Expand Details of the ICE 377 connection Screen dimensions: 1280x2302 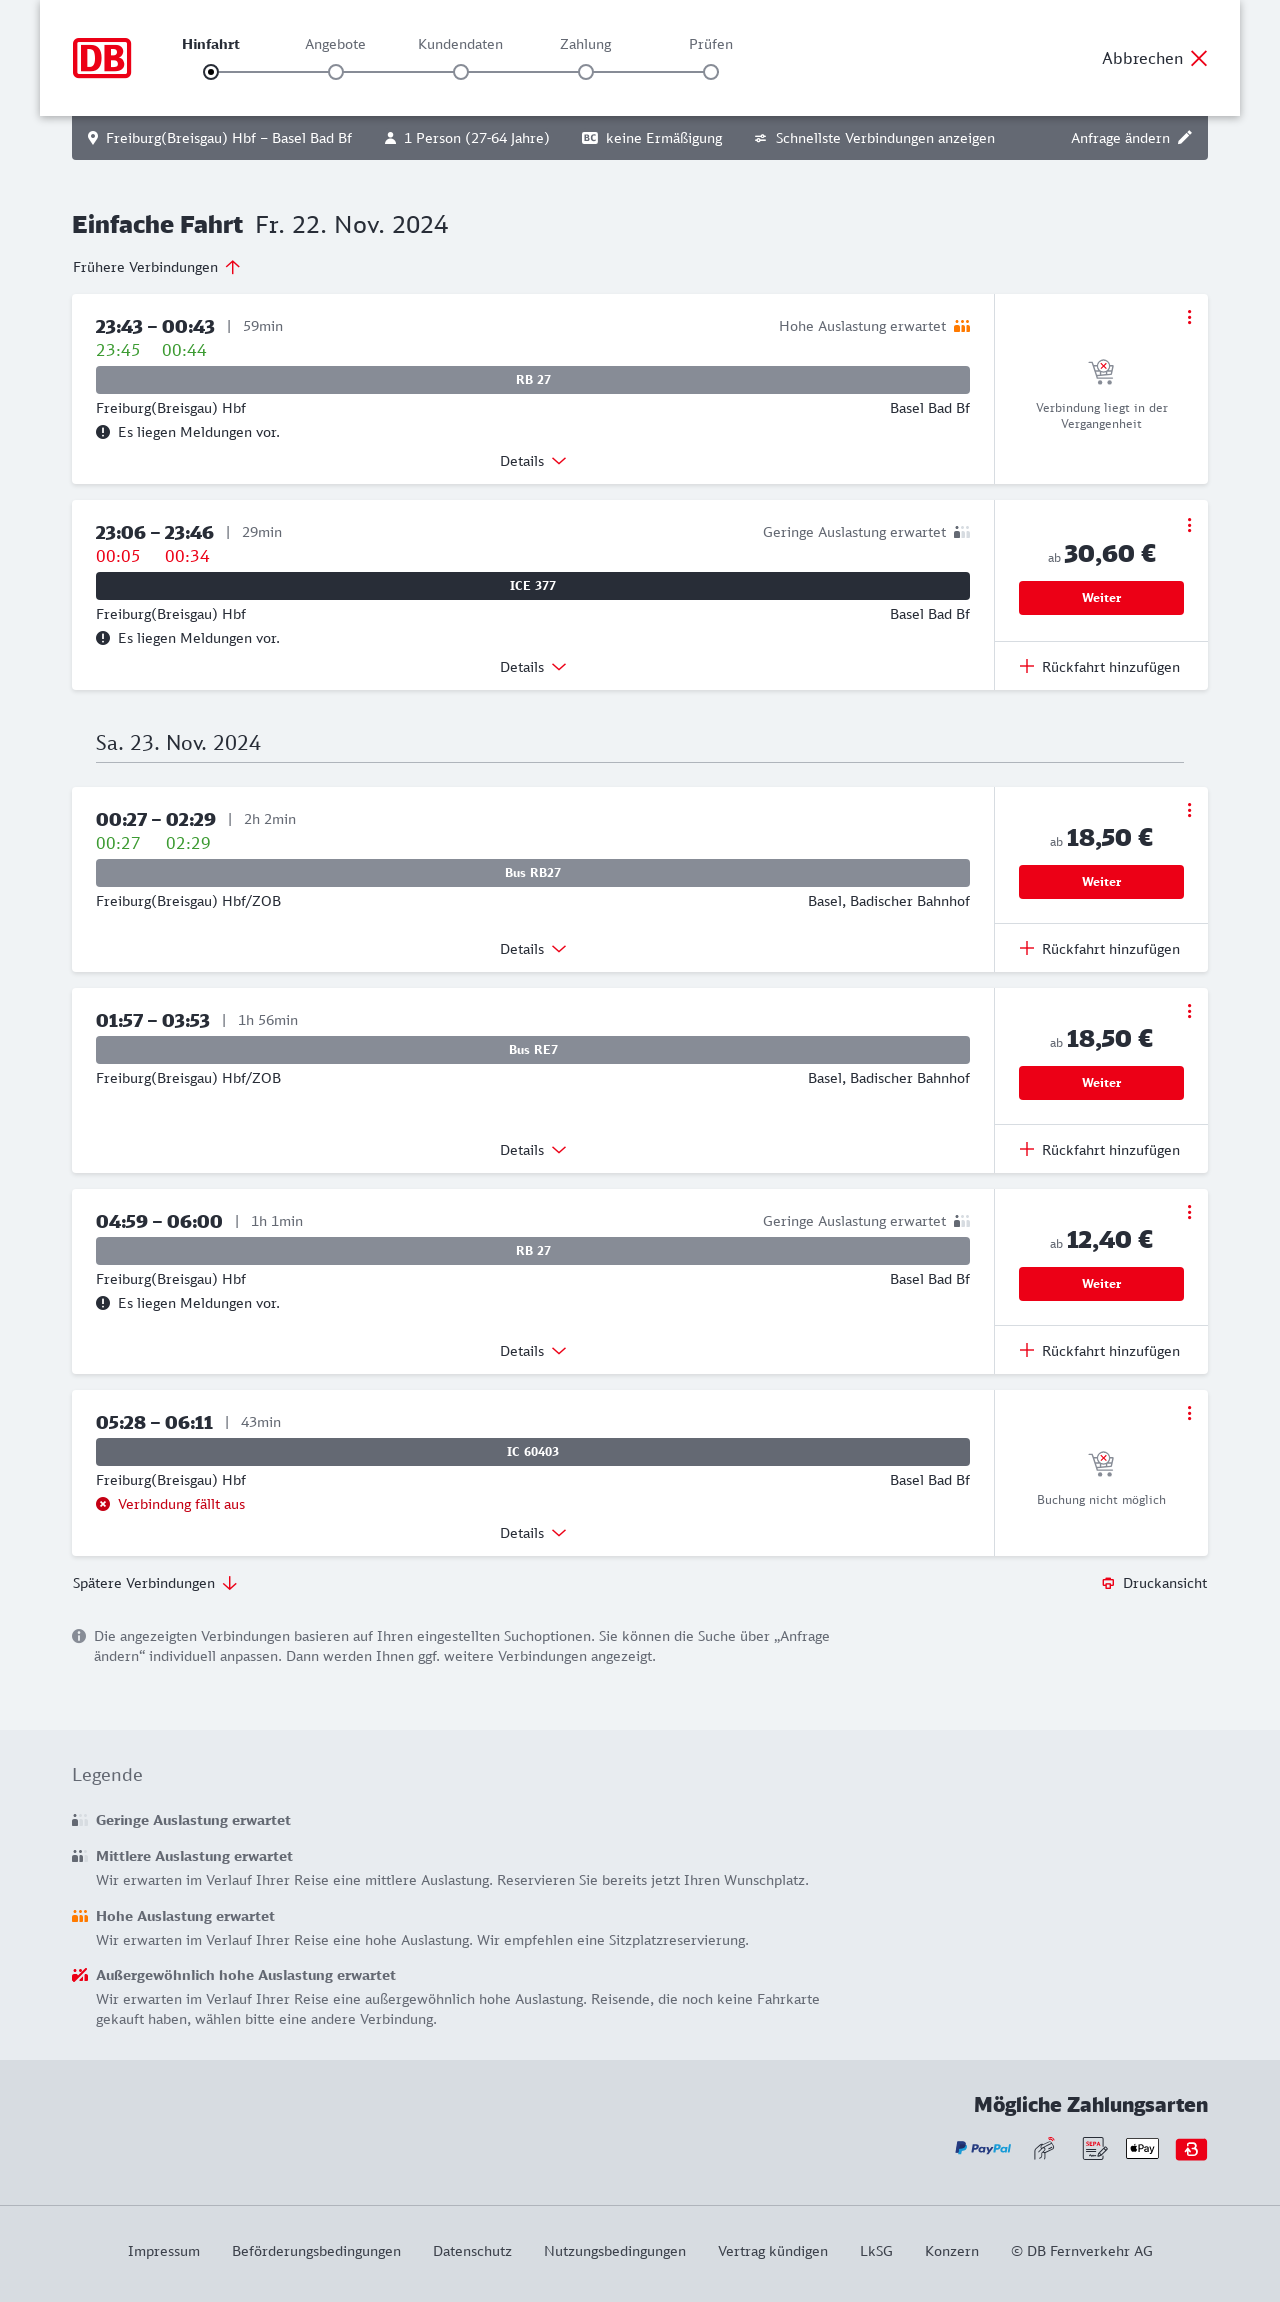click(x=533, y=667)
